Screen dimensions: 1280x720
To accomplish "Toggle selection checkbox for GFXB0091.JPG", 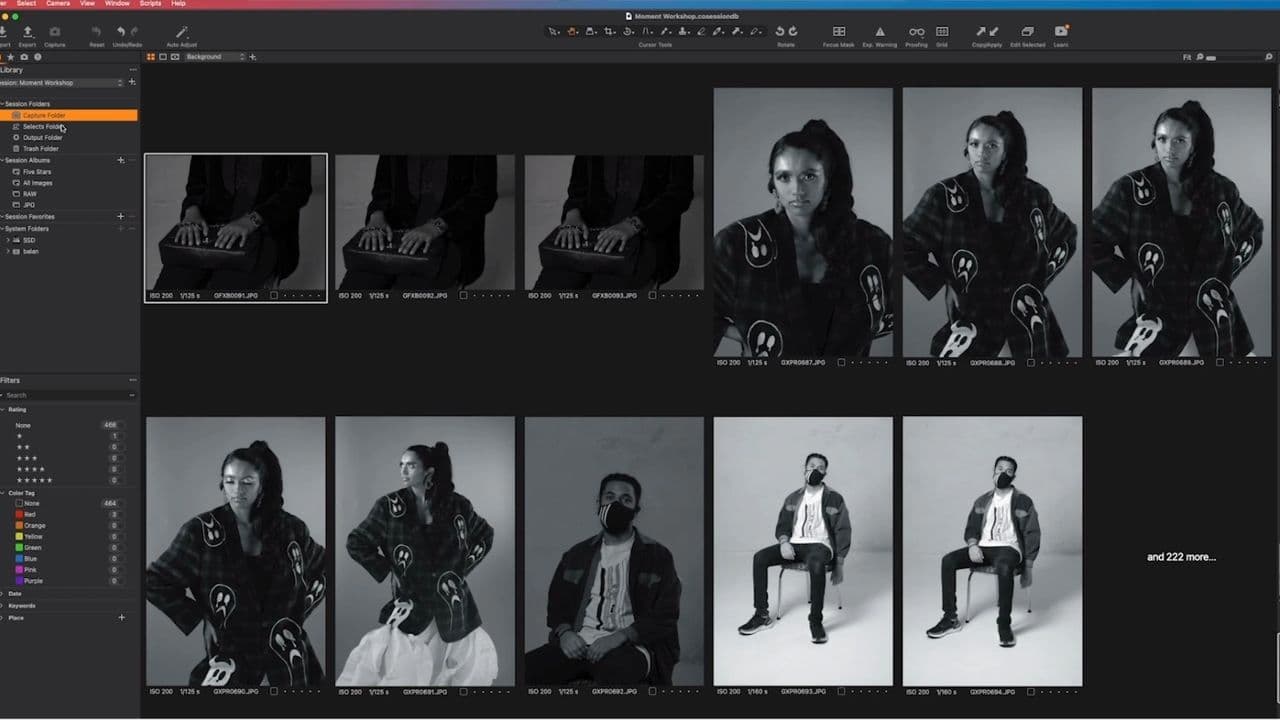I will click(x=274, y=296).
